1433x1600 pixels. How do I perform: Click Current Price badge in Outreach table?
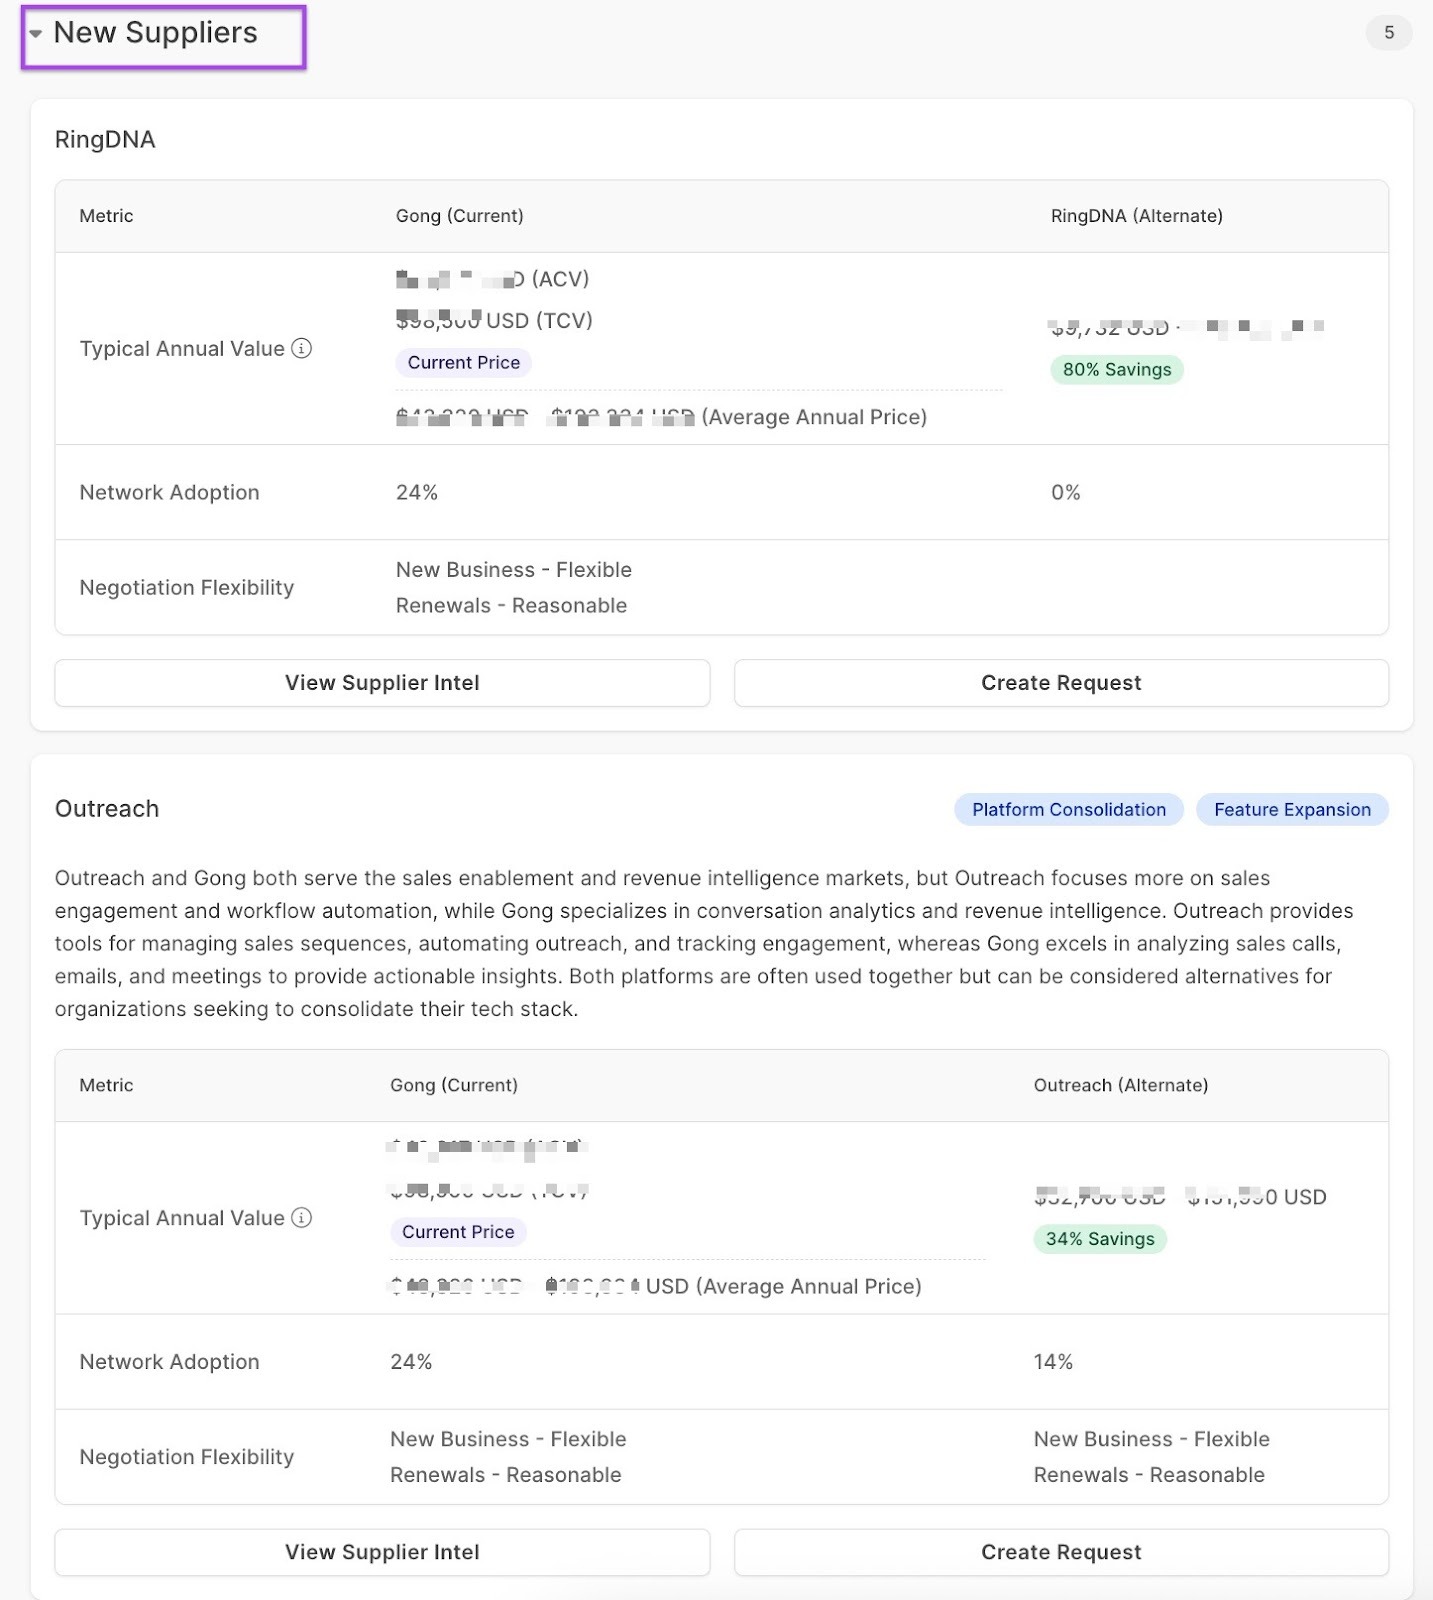coord(457,1232)
